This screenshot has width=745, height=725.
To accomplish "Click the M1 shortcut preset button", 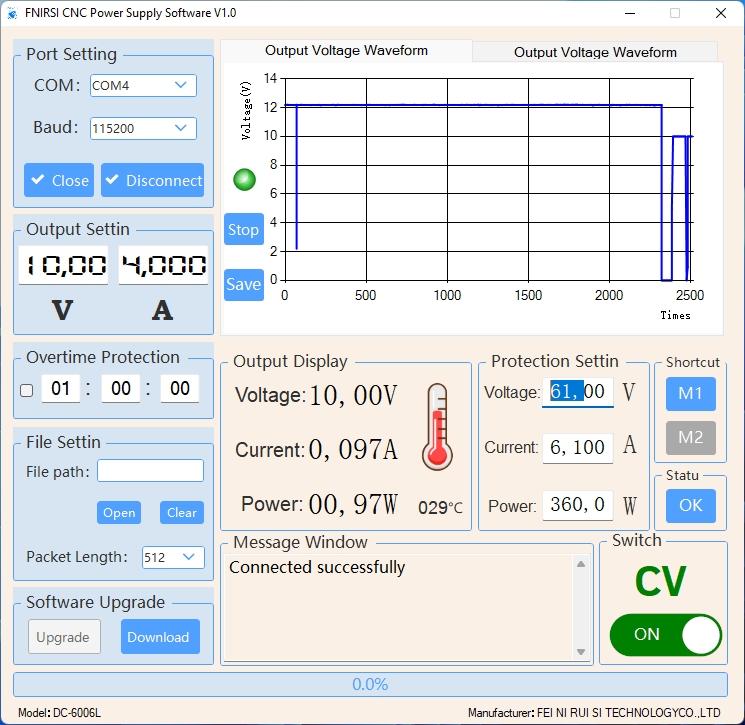I will point(690,394).
